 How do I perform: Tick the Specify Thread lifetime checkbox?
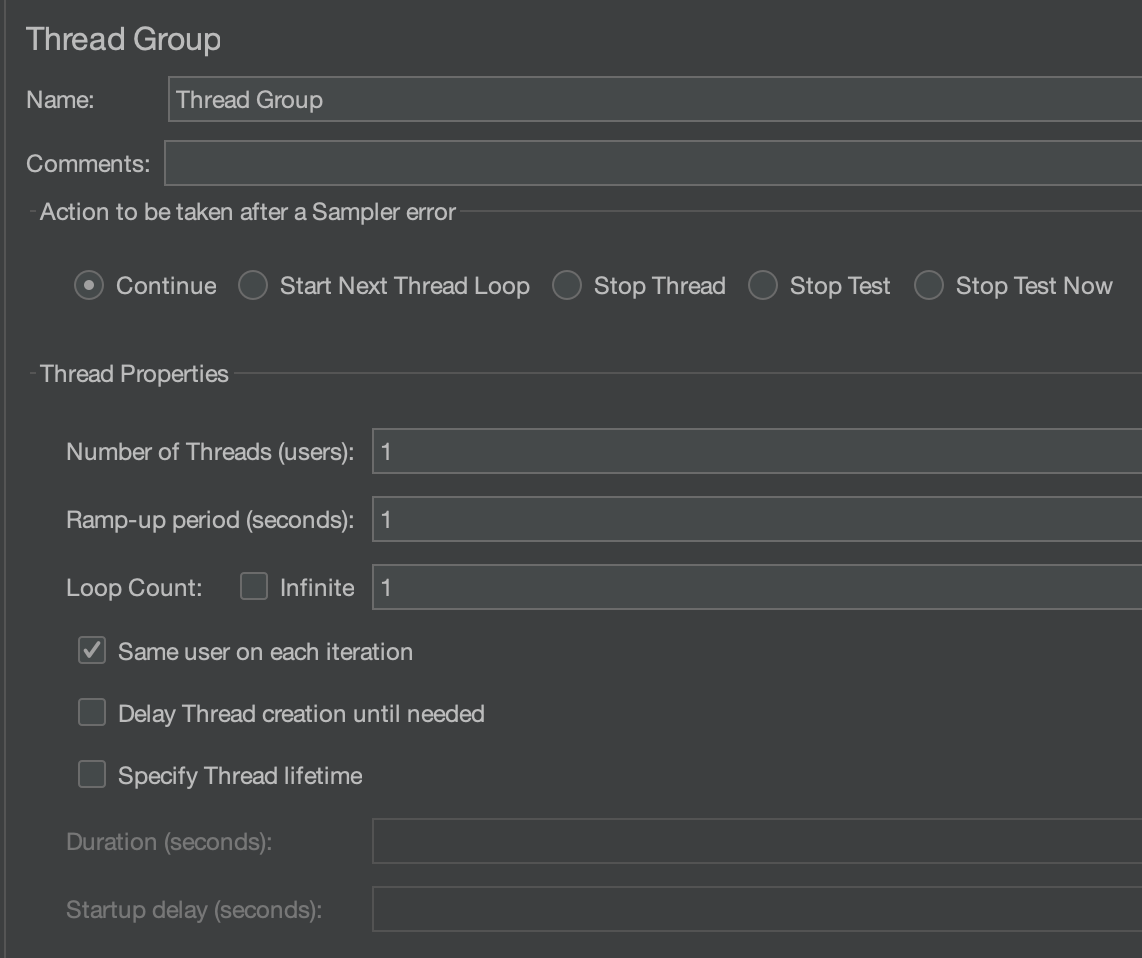pos(92,774)
